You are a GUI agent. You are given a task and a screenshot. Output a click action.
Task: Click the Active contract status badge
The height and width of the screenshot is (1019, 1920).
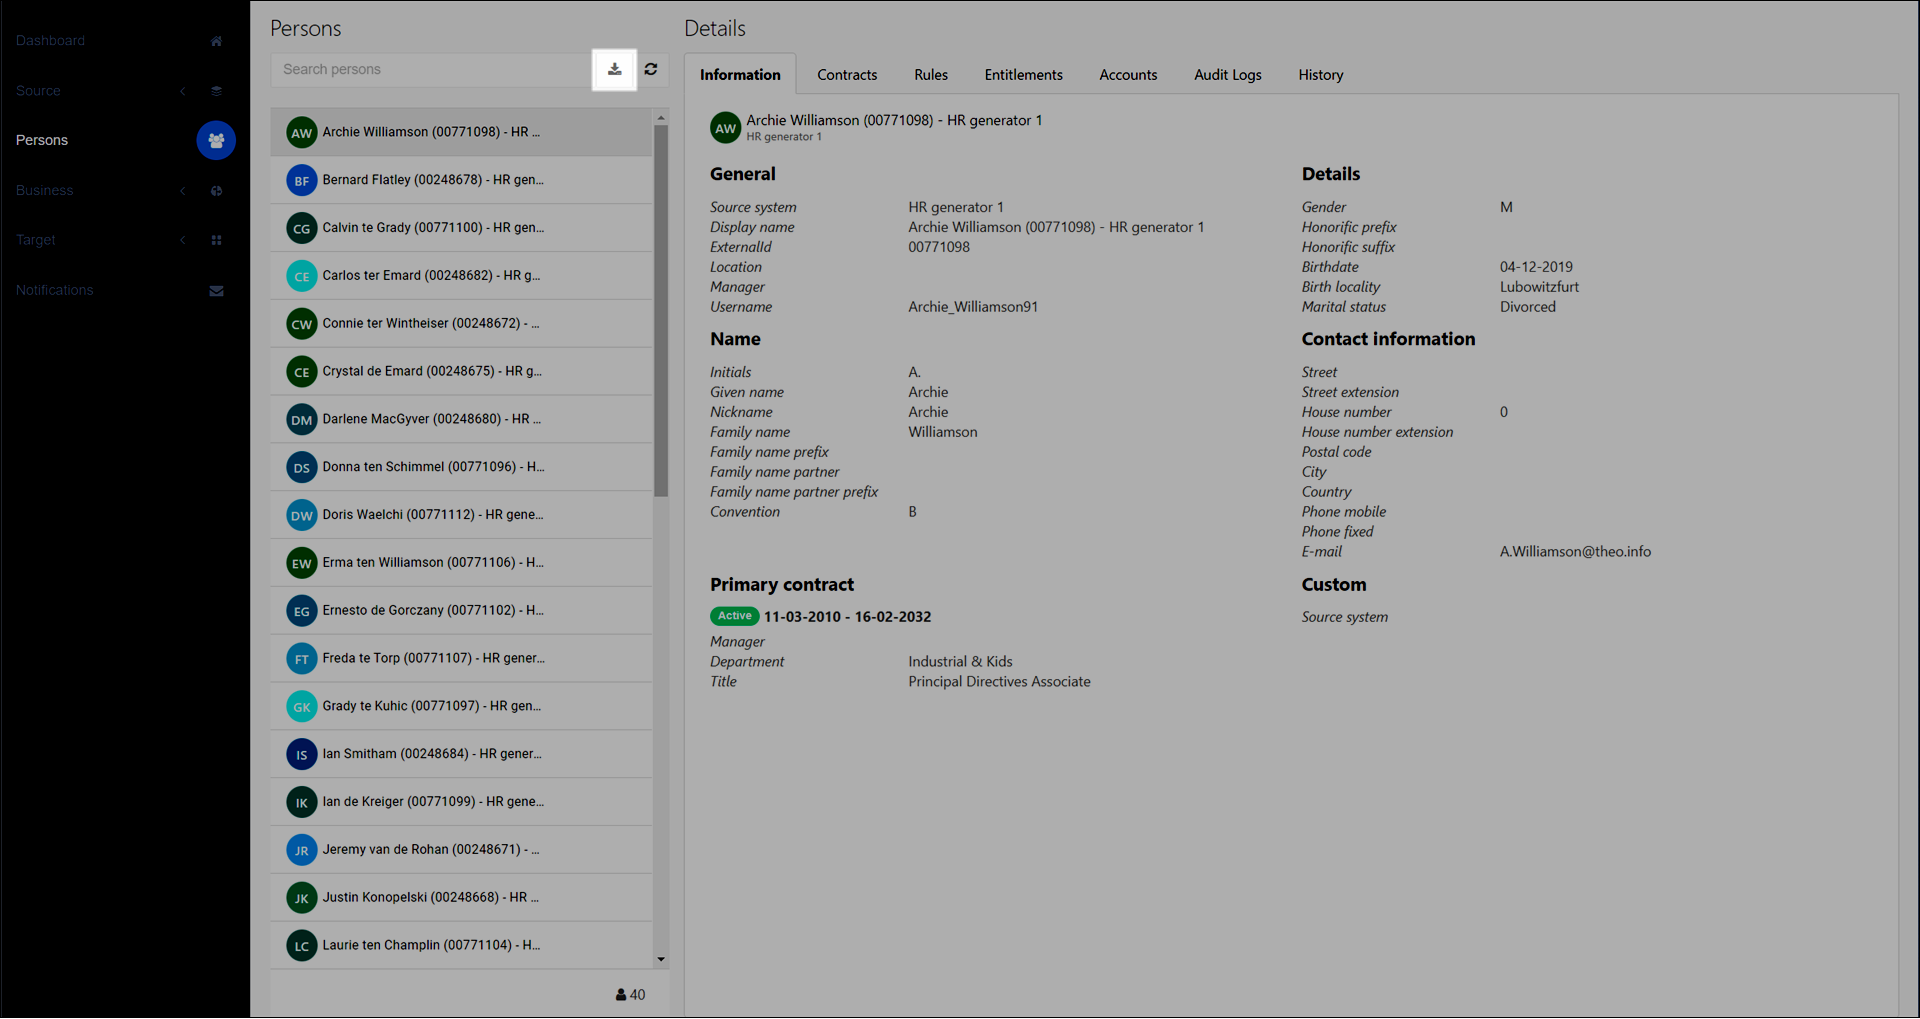pos(735,617)
